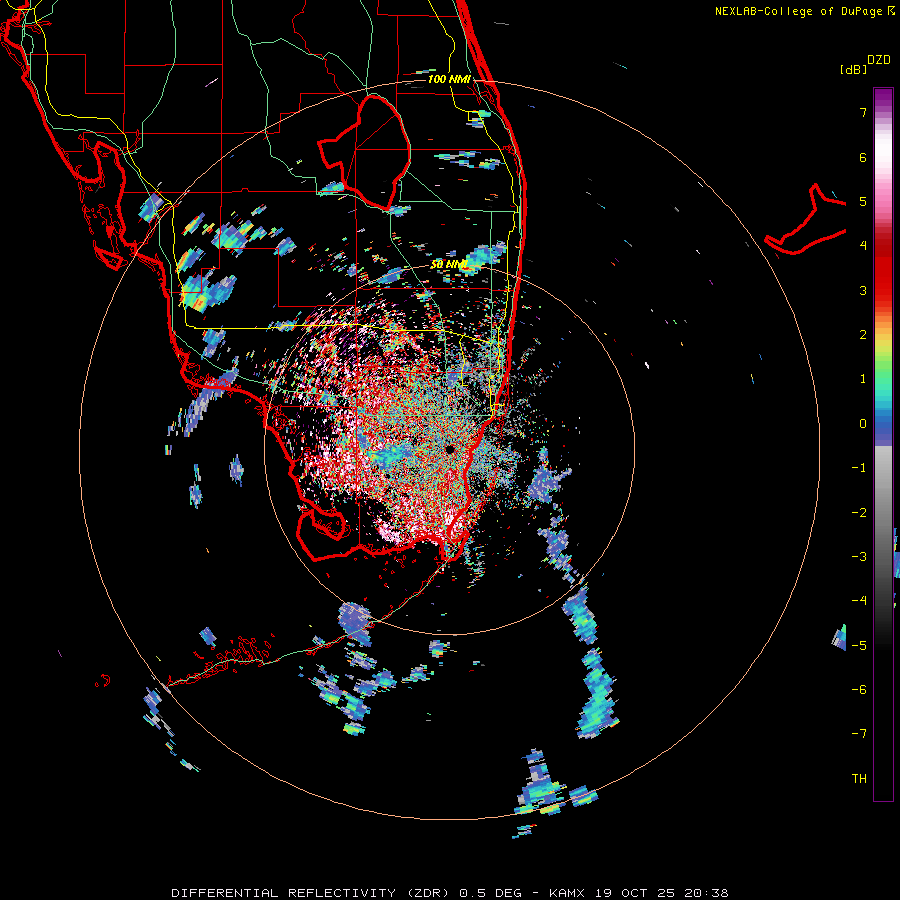Click the 20:38 timestamp
The image size is (900, 900).
coord(706,893)
